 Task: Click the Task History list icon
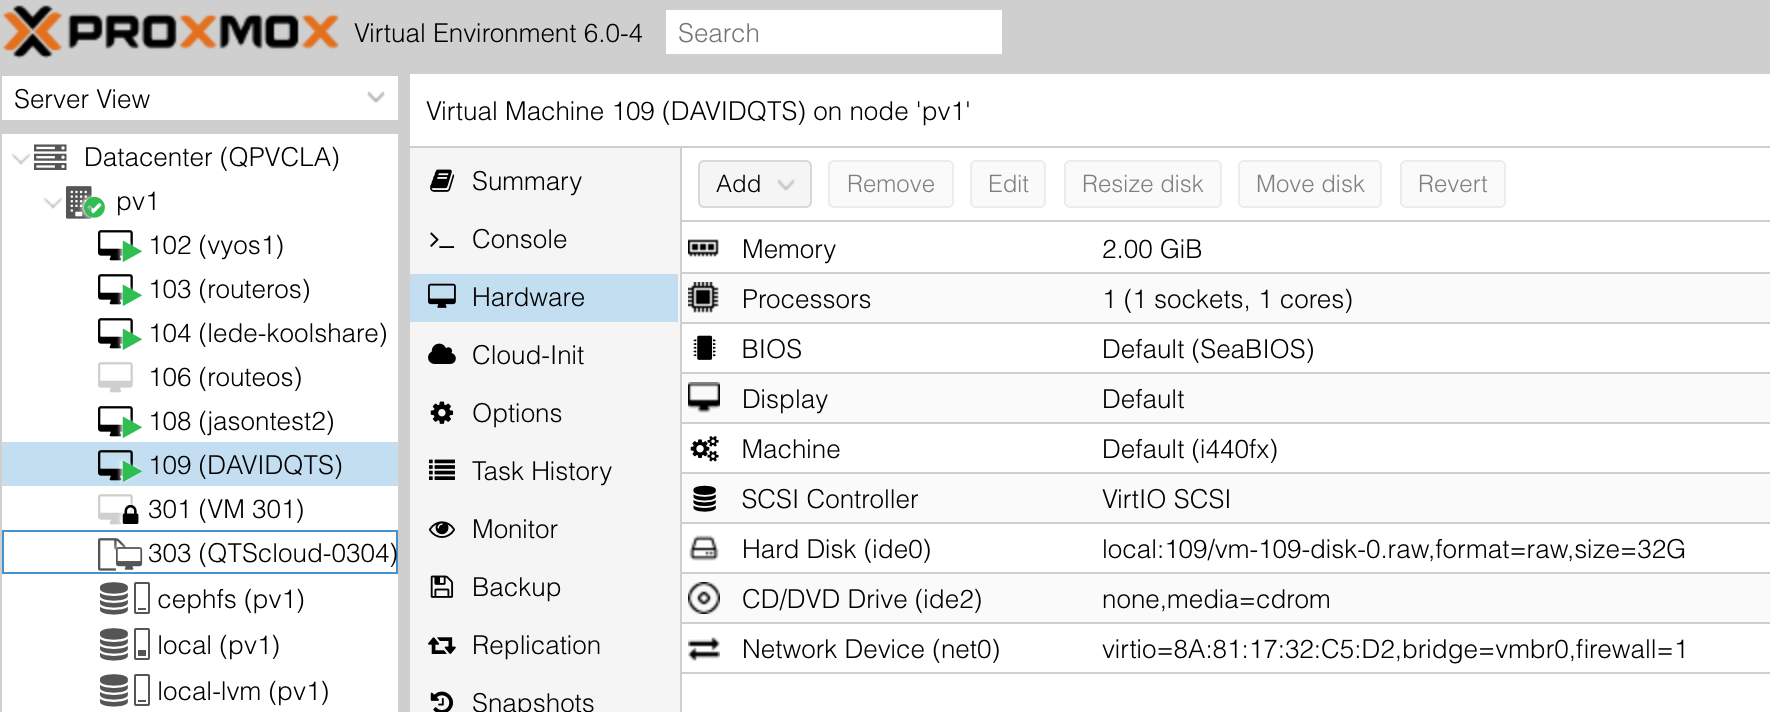(442, 471)
